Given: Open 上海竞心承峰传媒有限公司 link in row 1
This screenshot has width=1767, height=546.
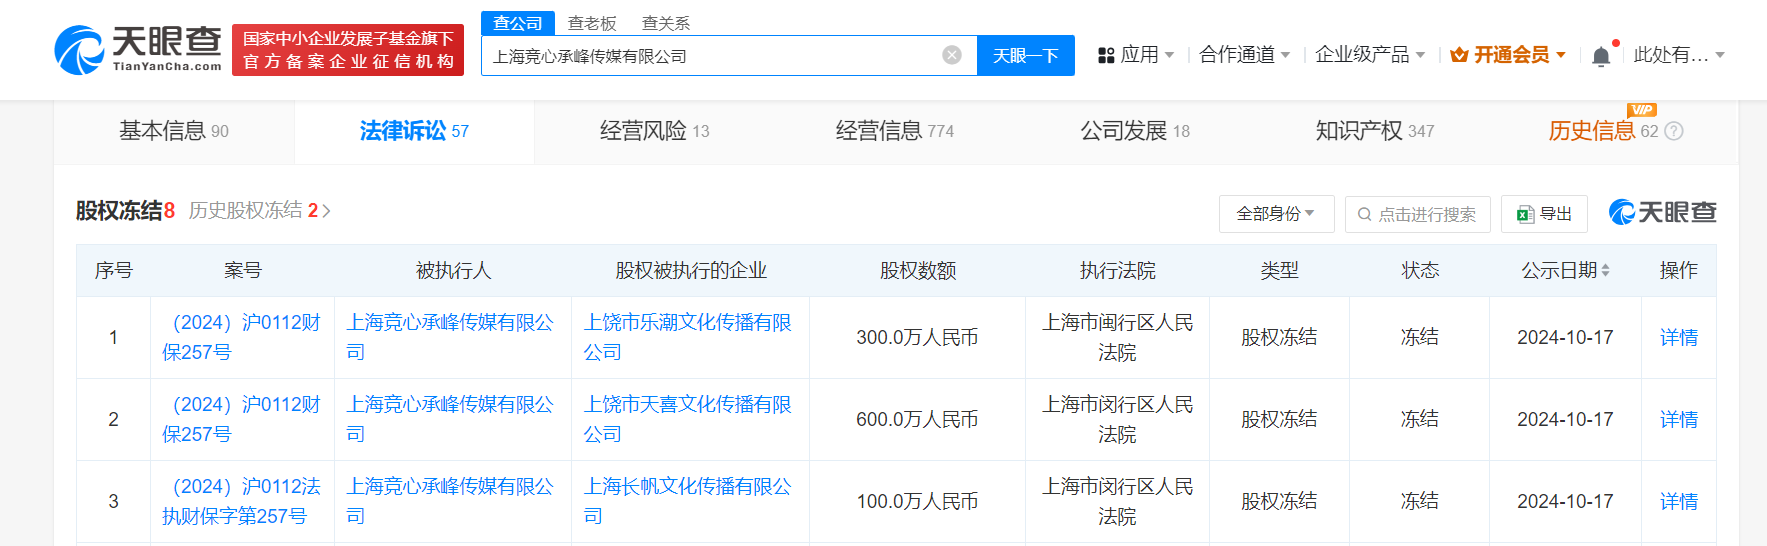Looking at the screenshot, I should 450,337.
